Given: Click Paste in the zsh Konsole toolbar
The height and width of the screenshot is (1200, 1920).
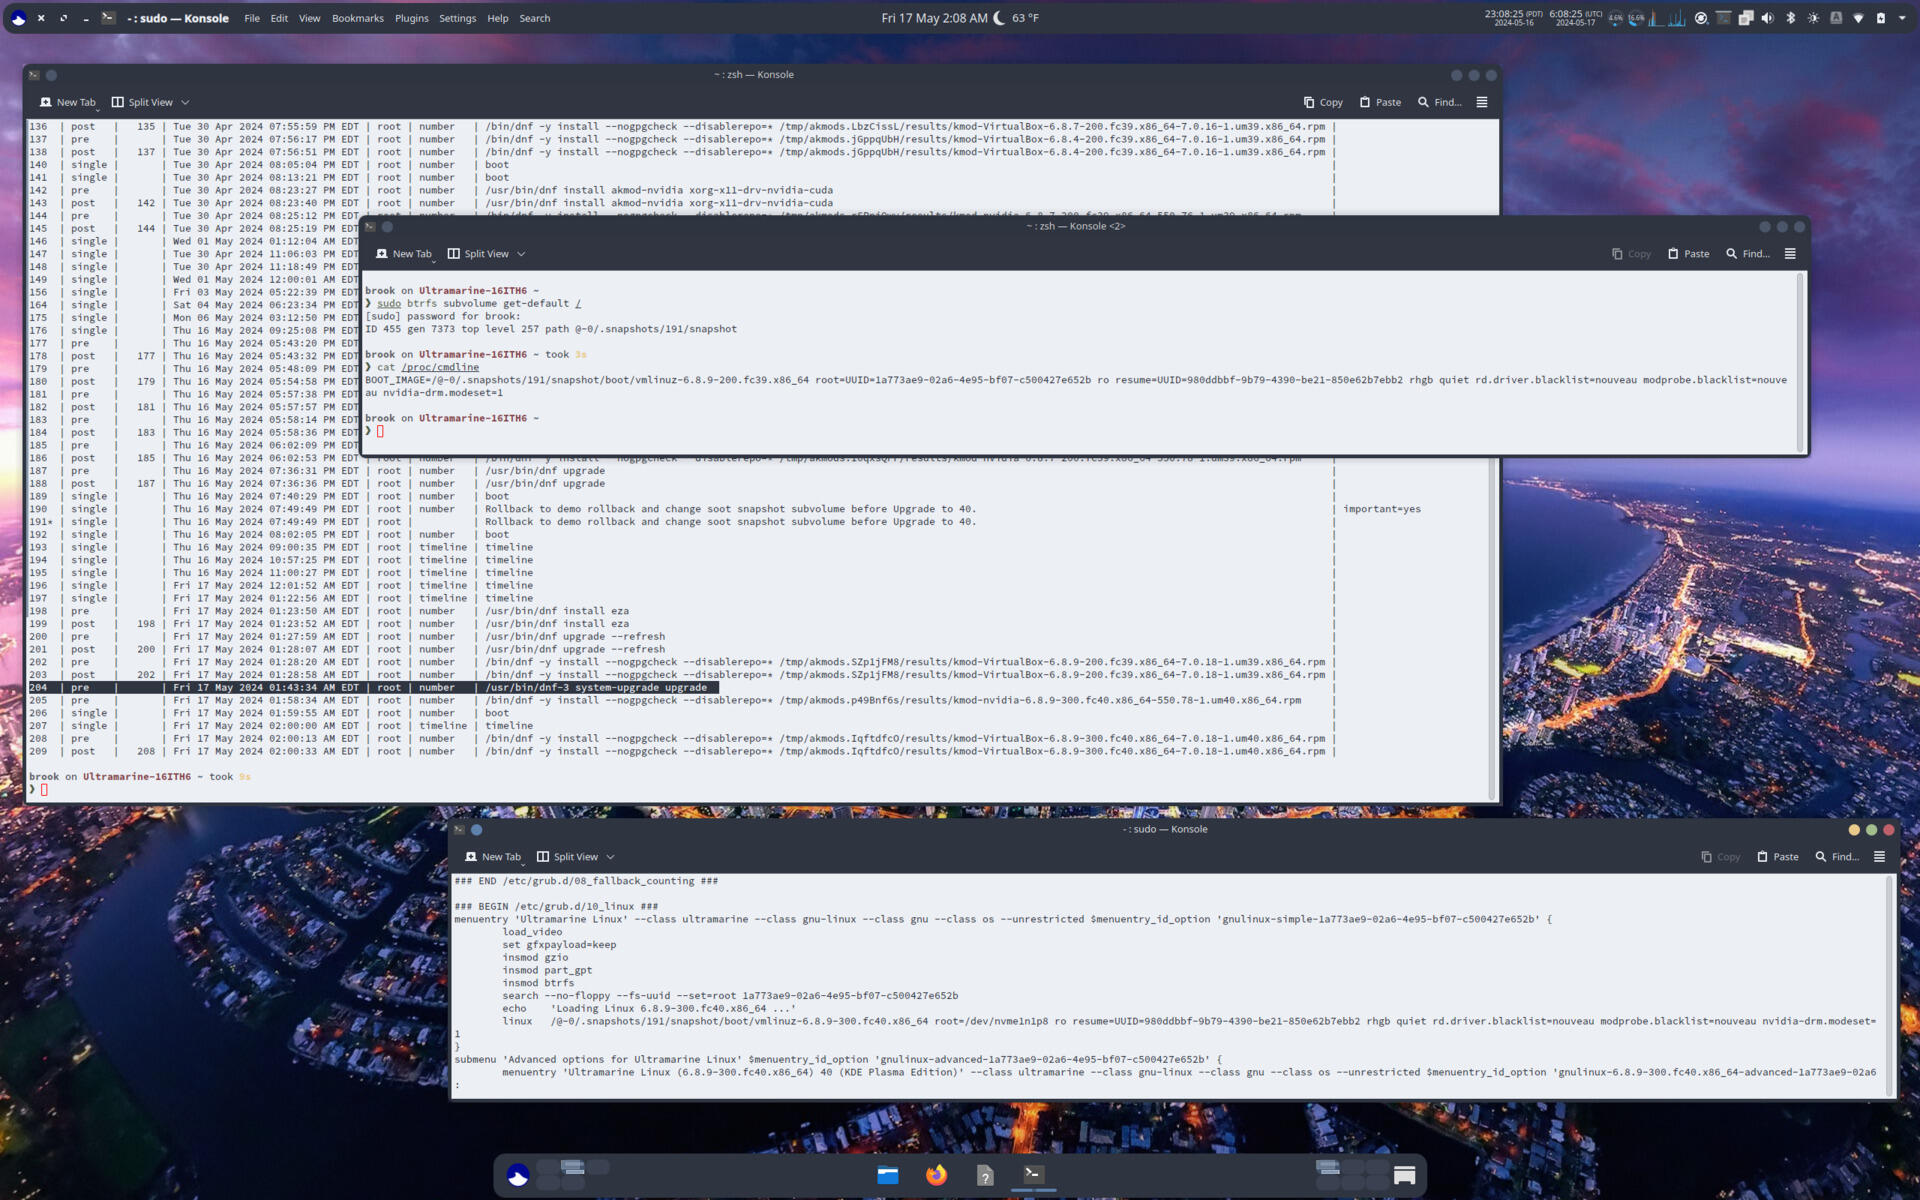Looking at the screenshot, I should pos(1380,102).
